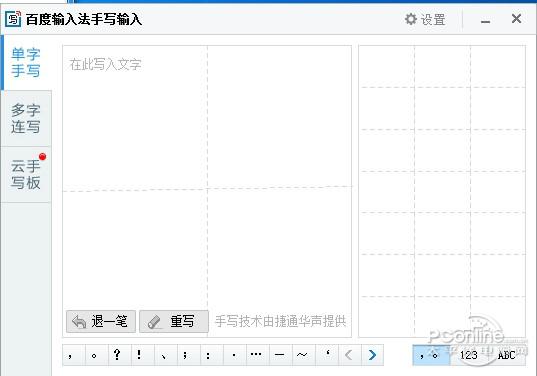Click the 退一笔 undo stroke button
Image resolution: width=537 pixels, height=376 pixels.
(101, 321)
